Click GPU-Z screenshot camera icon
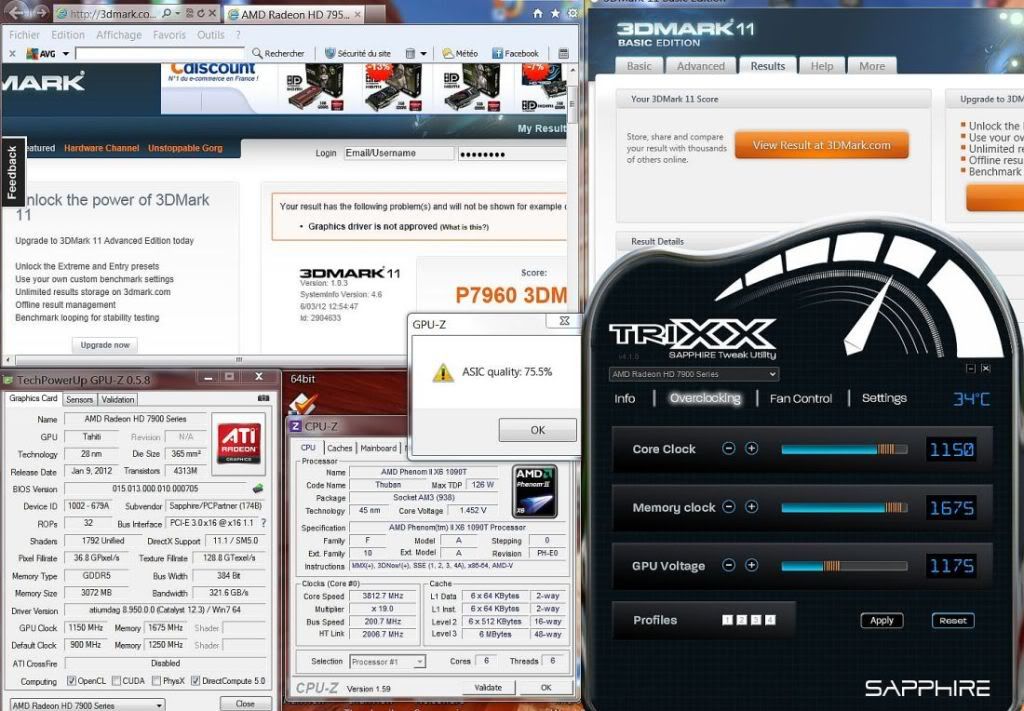The width and height of the screenshot is (1024, 711). (x=263, y=399)
